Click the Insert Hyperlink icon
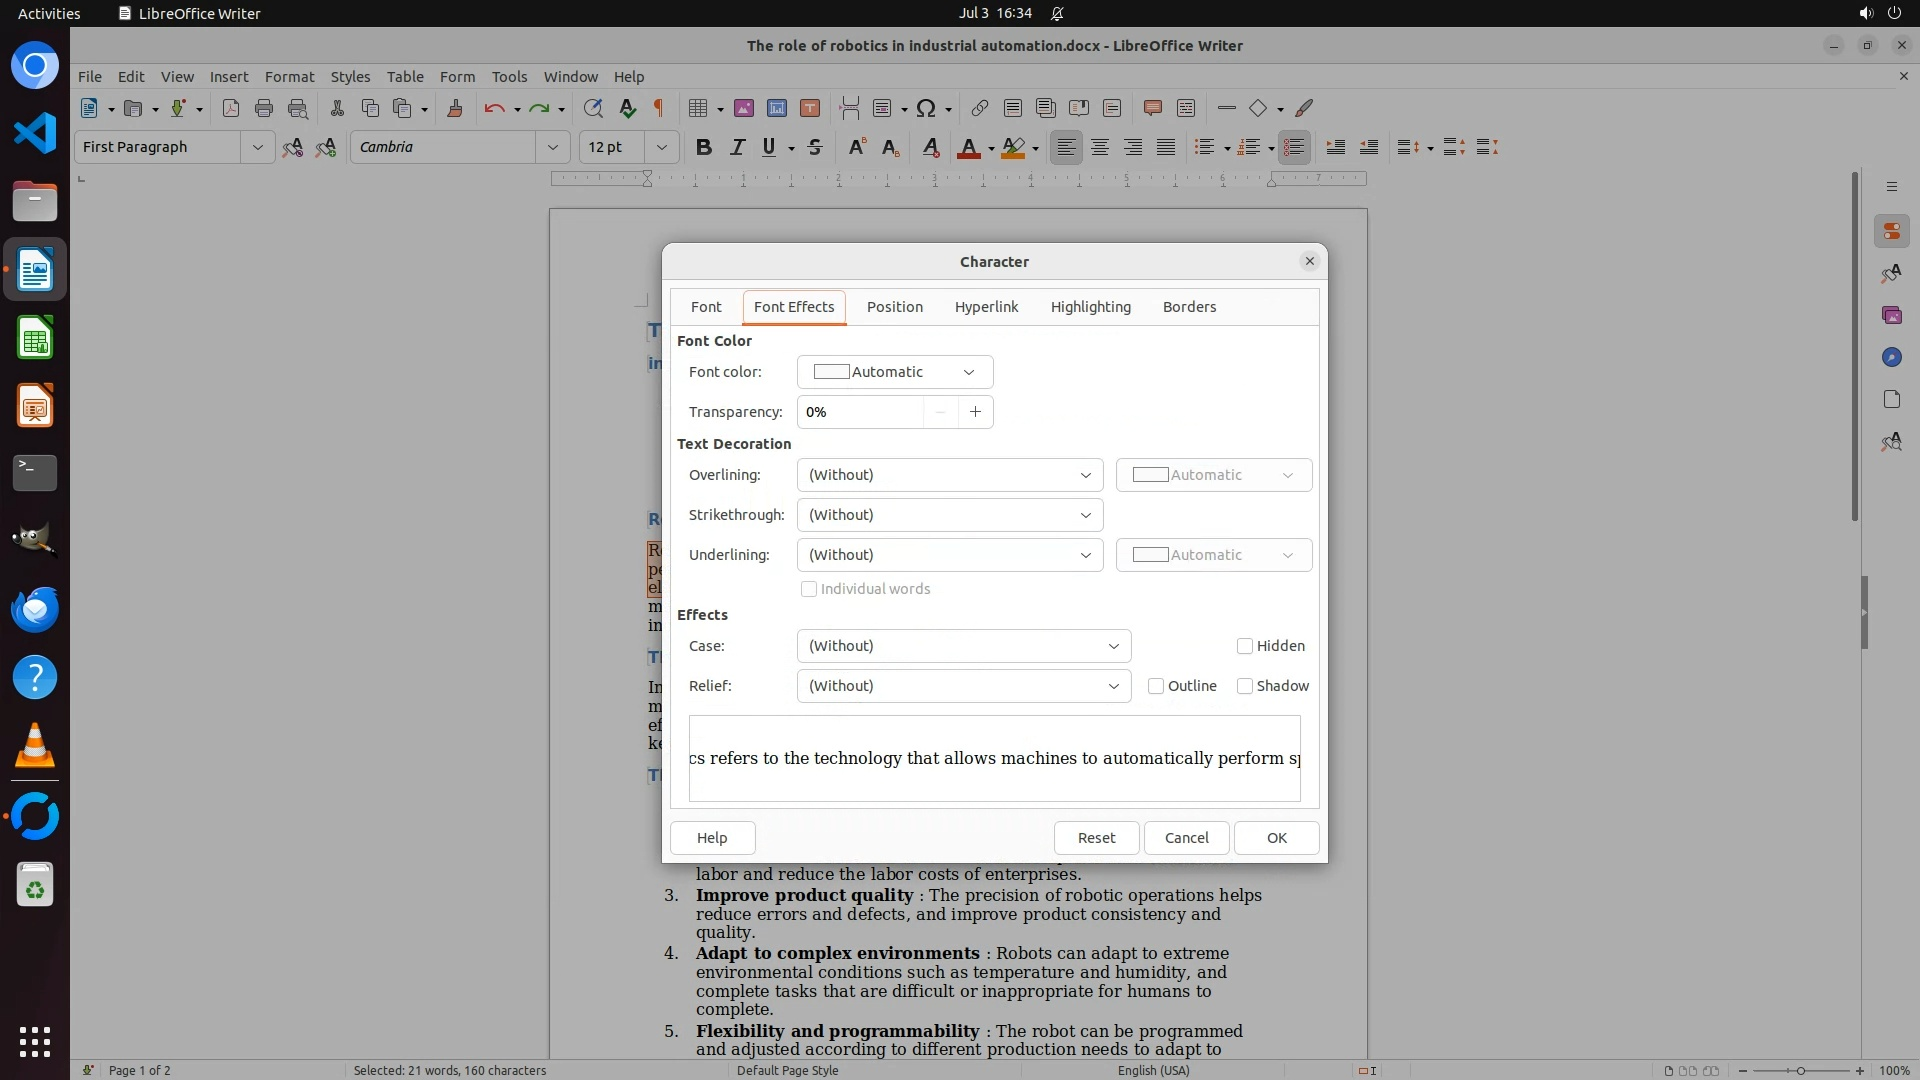 979,108
